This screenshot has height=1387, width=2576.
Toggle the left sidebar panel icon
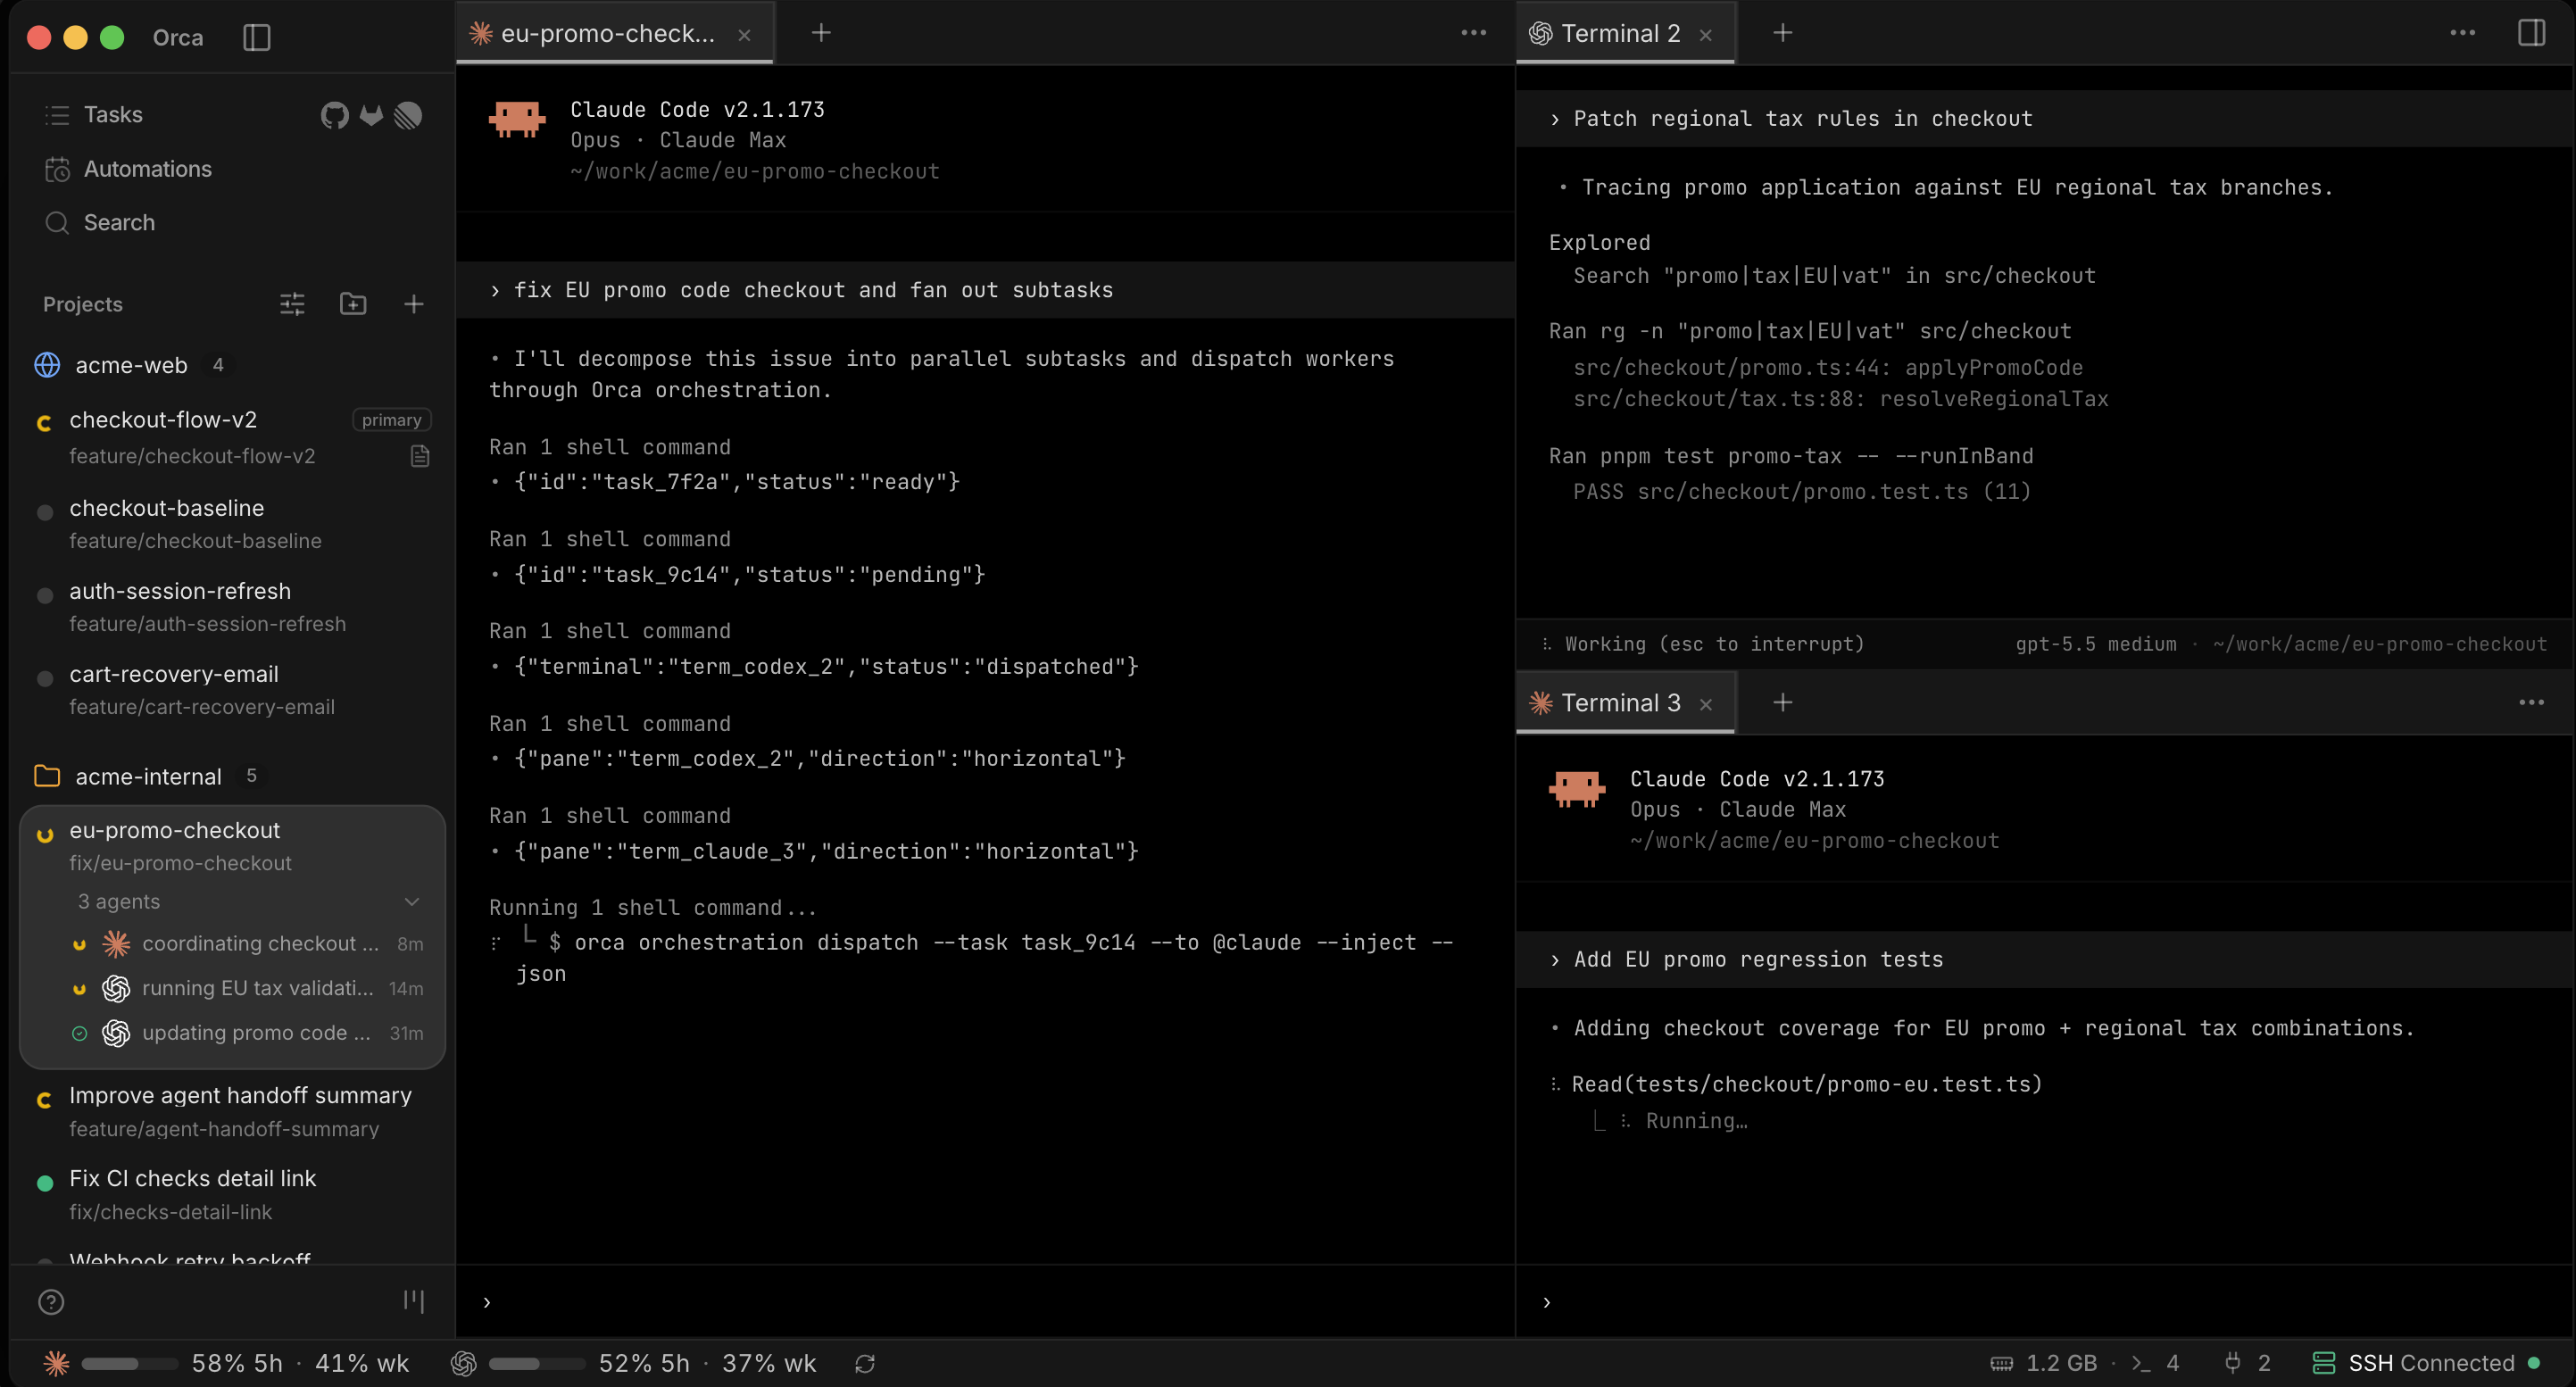tap(257, 37)
